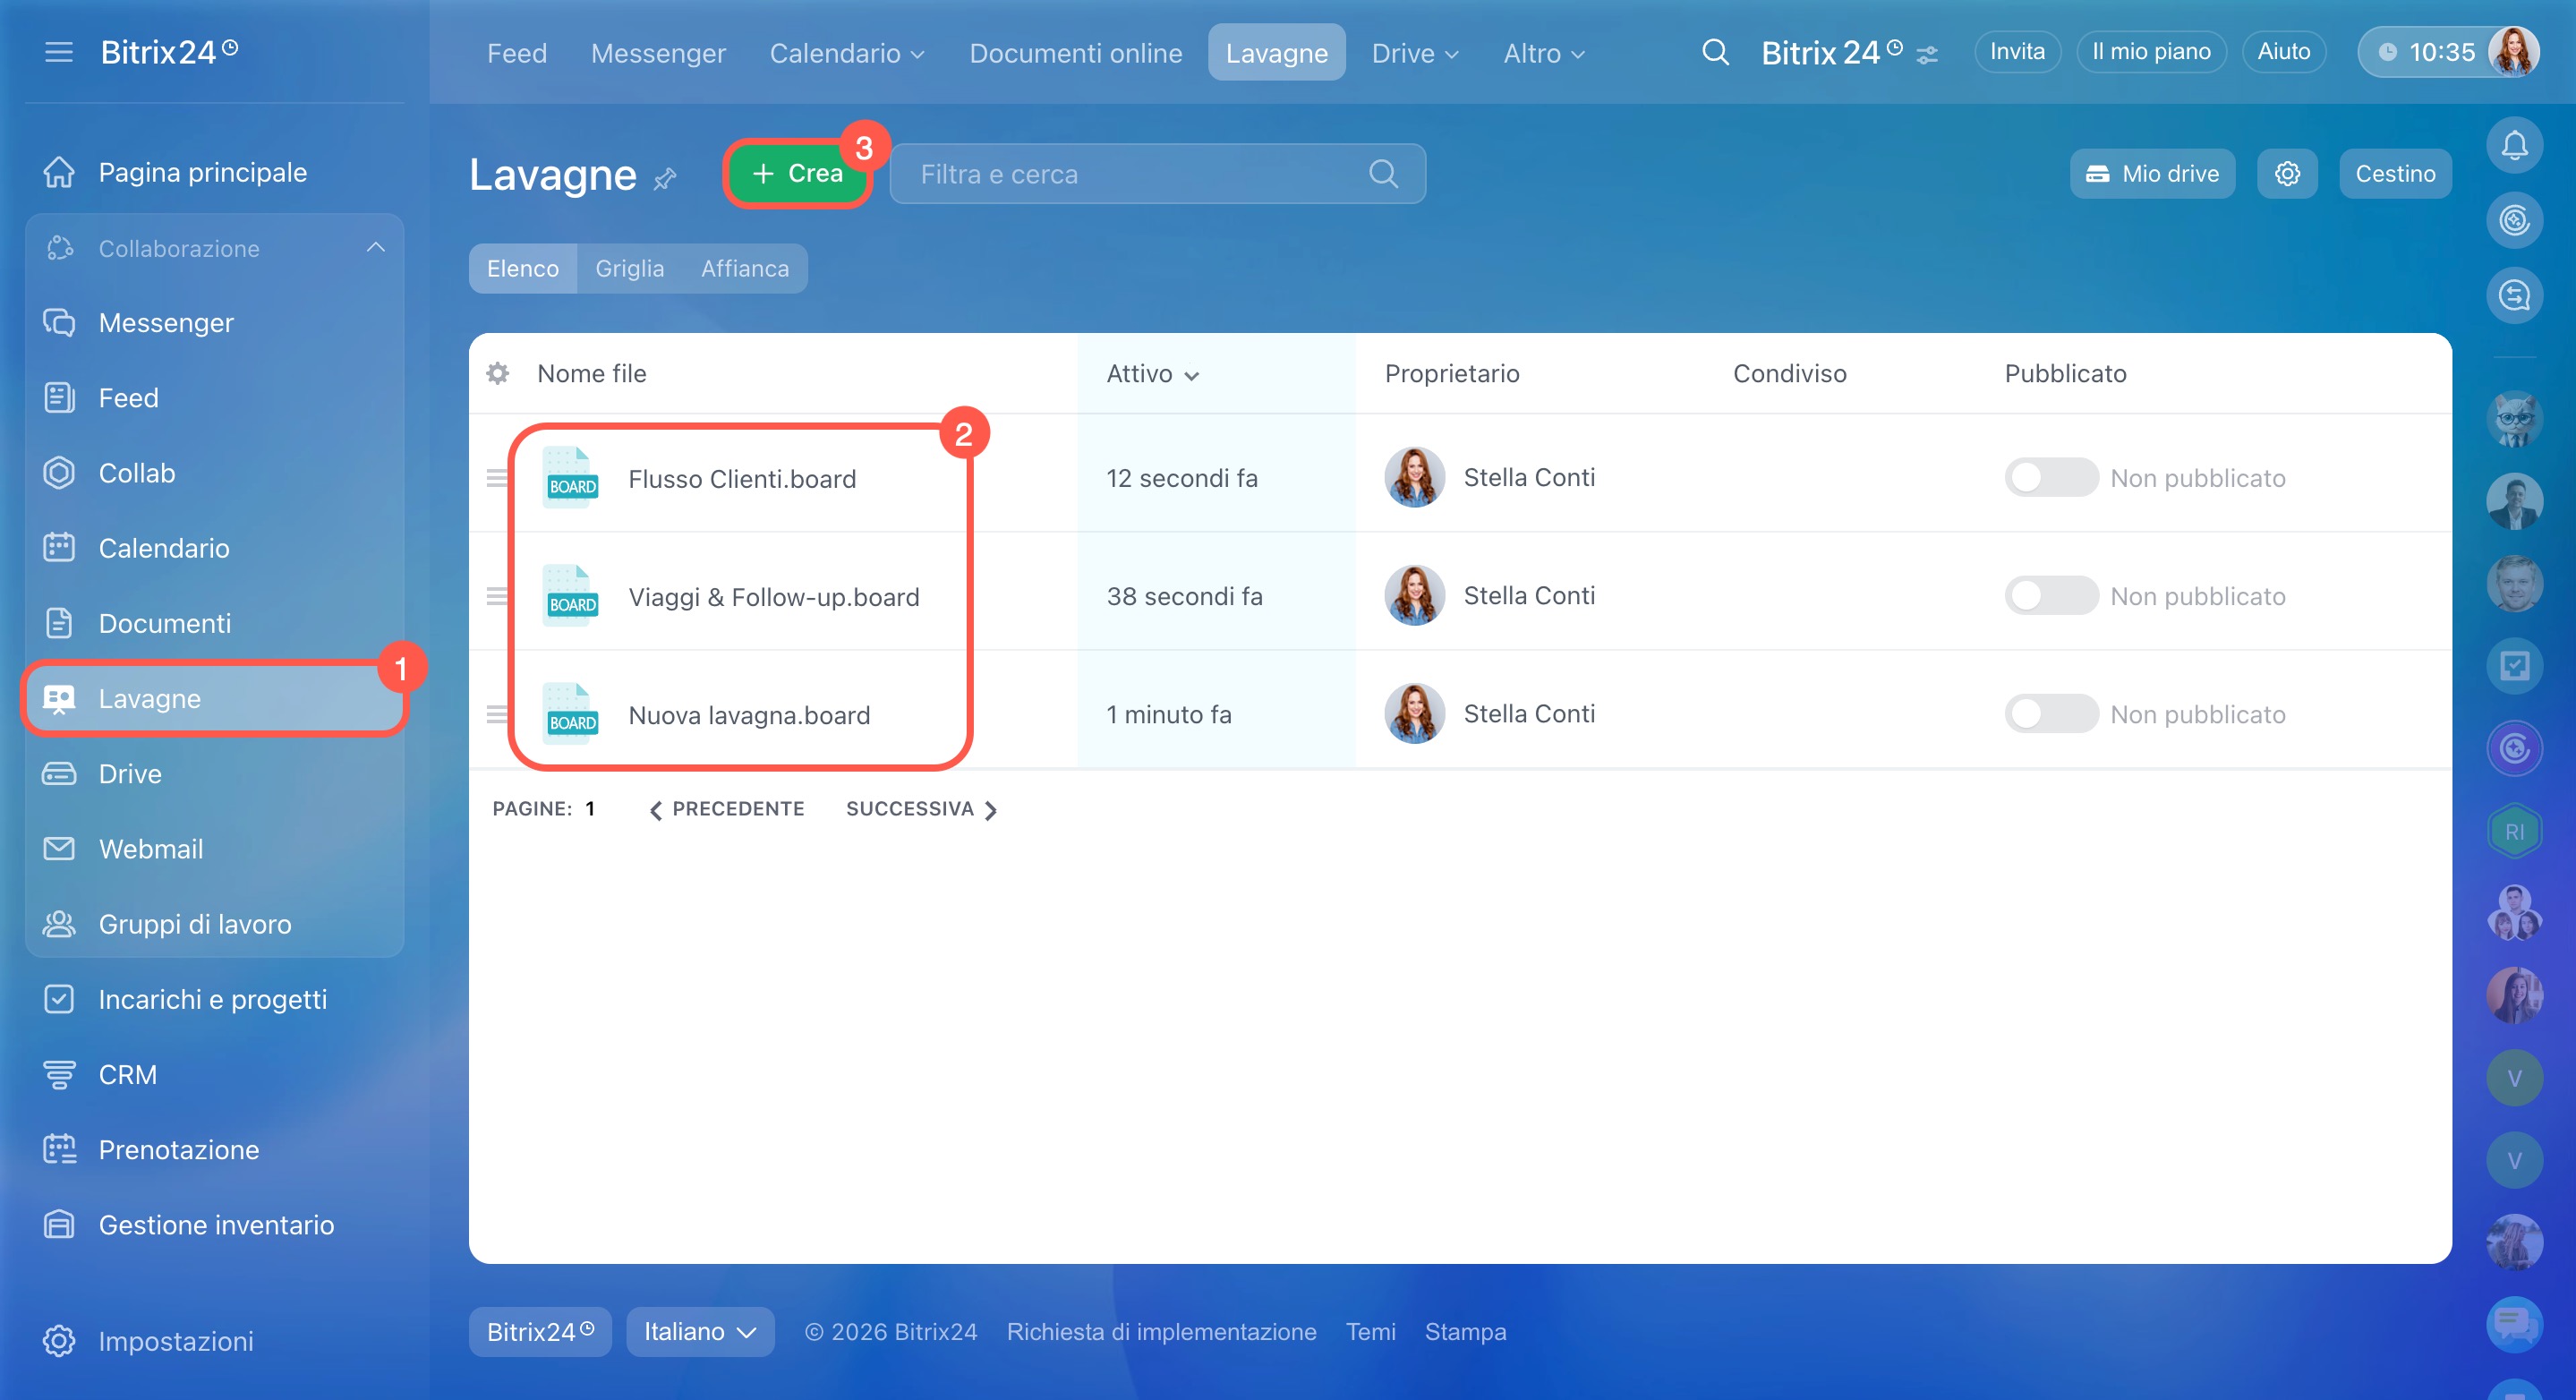This screenshot has height=1400, width=2576.
Task: Expand the Altro menu in top navigation
Action: pyautogui.click(x=1543, y=53)
